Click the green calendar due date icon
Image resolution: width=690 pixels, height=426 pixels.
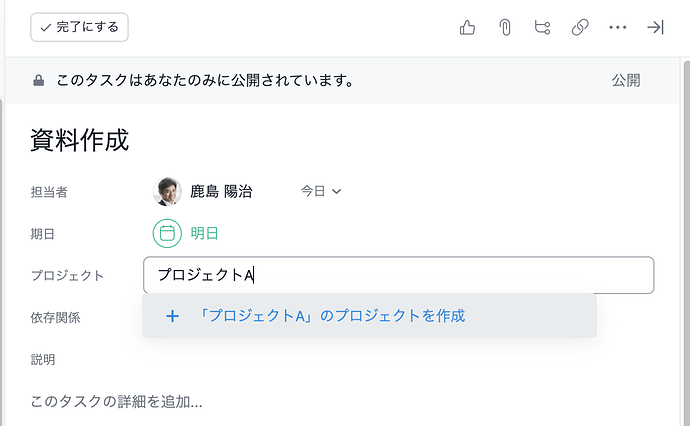tap(167, 234)
